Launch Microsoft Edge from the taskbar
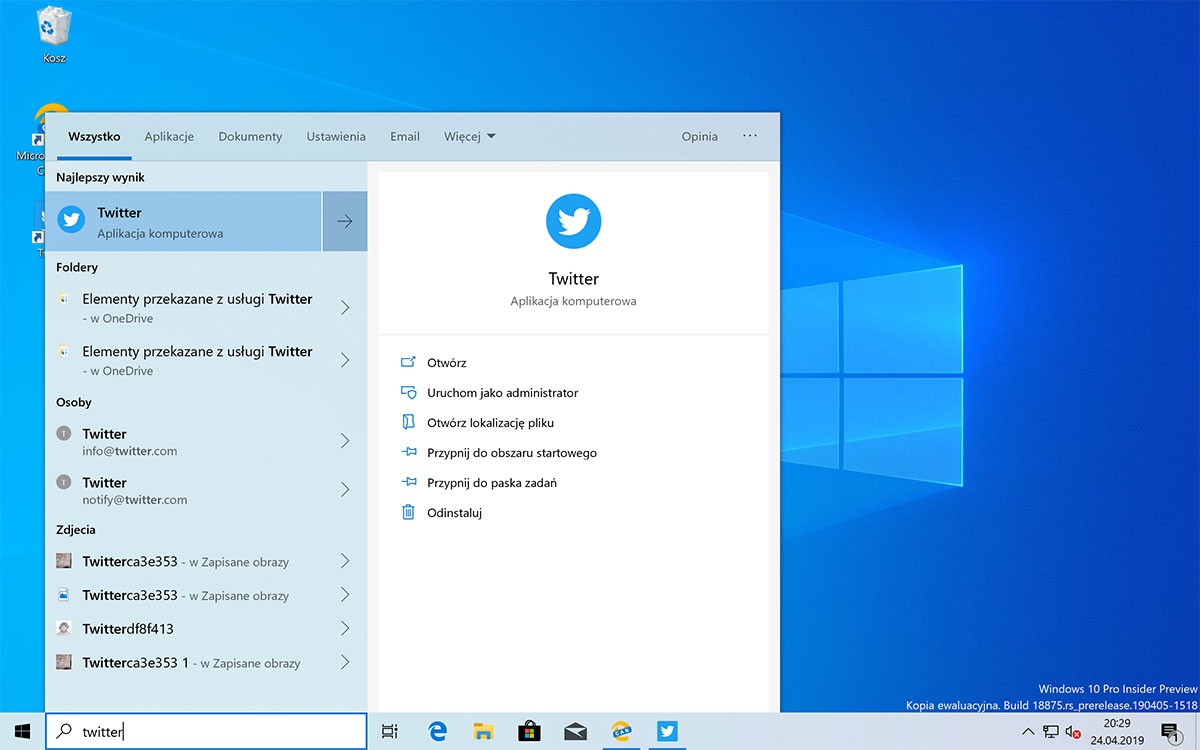The image size is (1200, 750). (437, 732)
